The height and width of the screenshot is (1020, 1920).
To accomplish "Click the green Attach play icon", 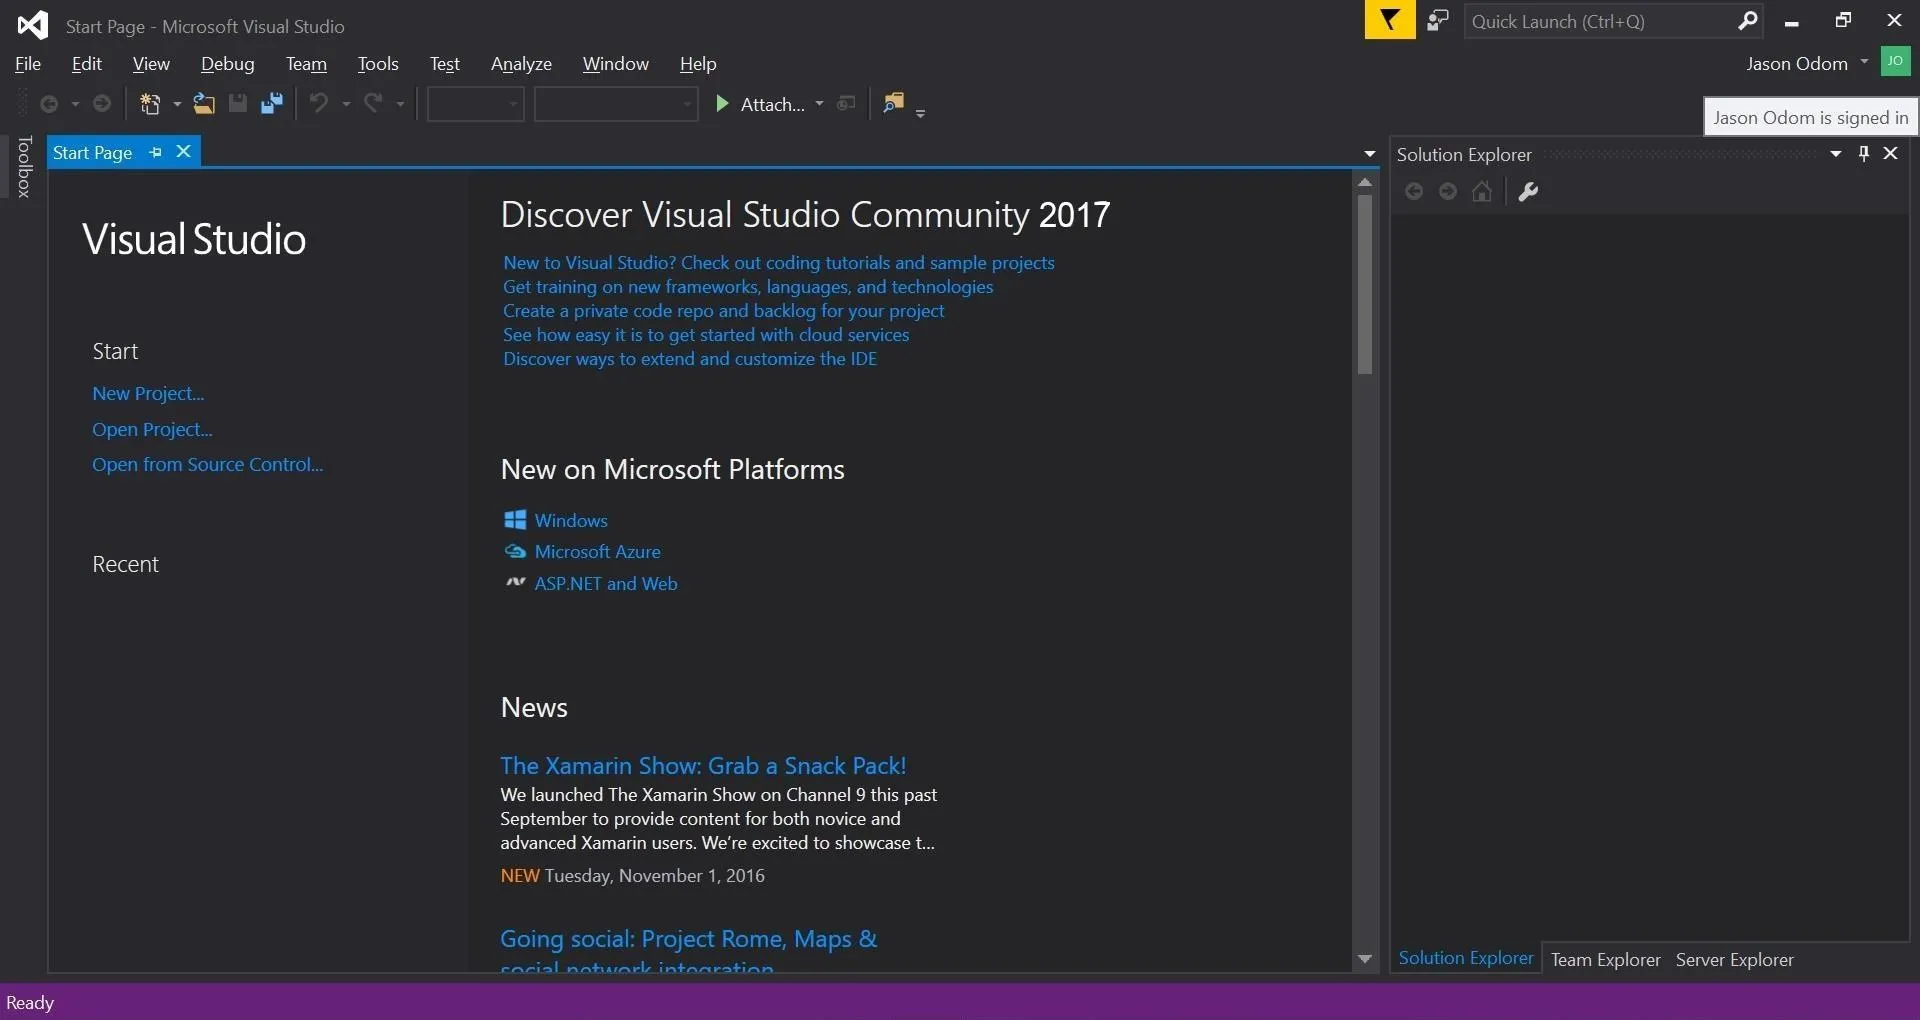I will point(722,104).
